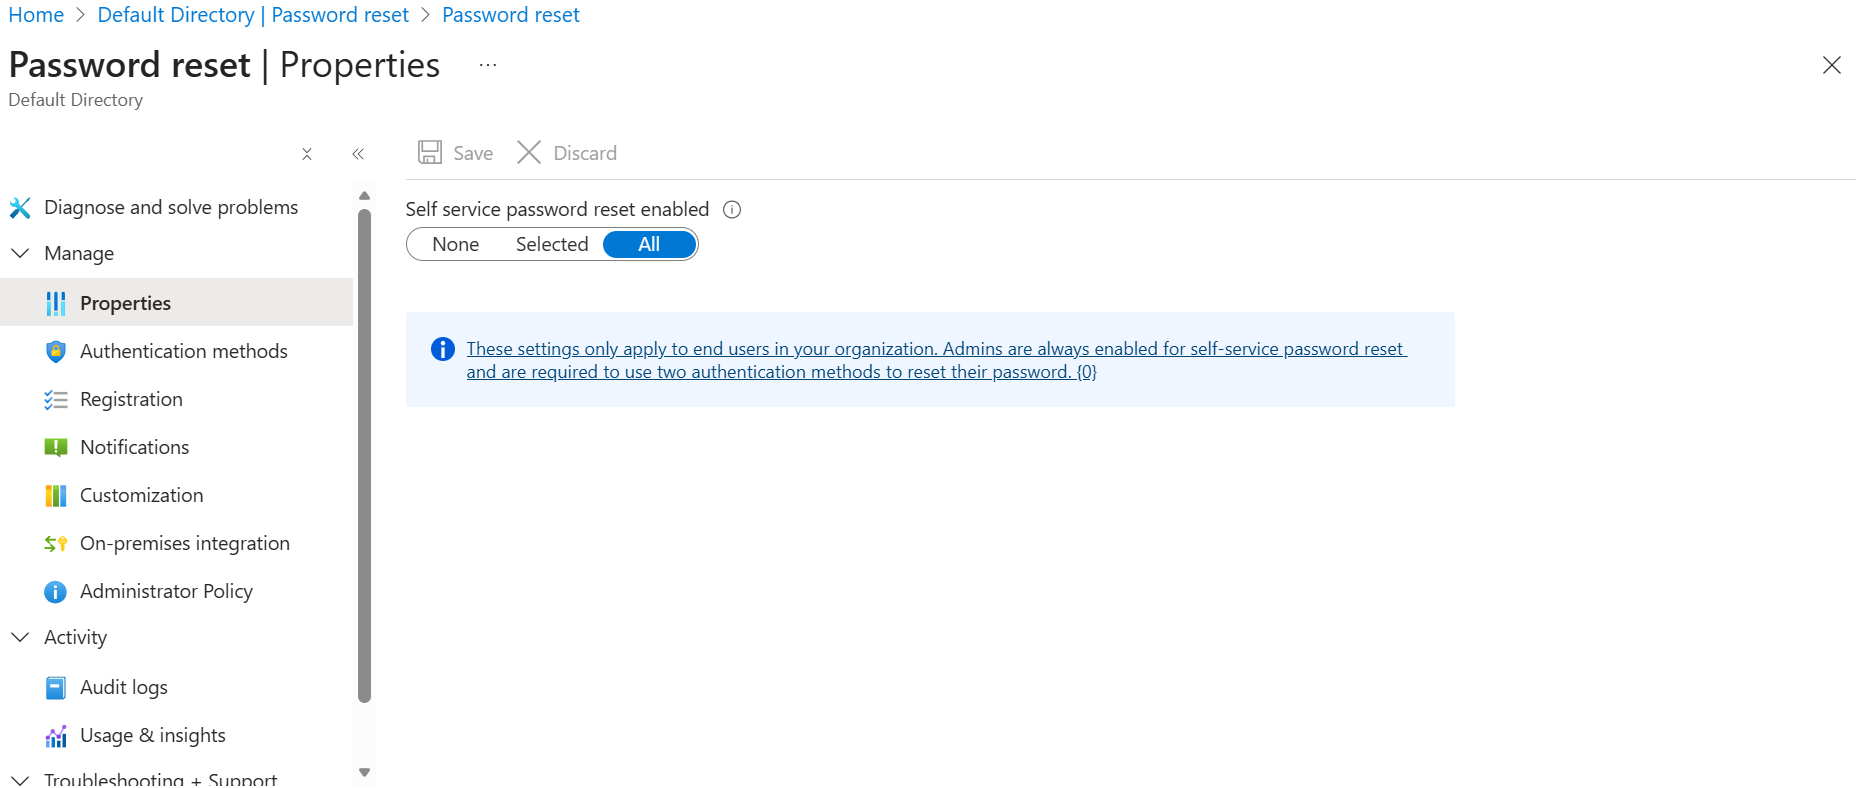Click the Authentication methods shield icon

[56, 352]
